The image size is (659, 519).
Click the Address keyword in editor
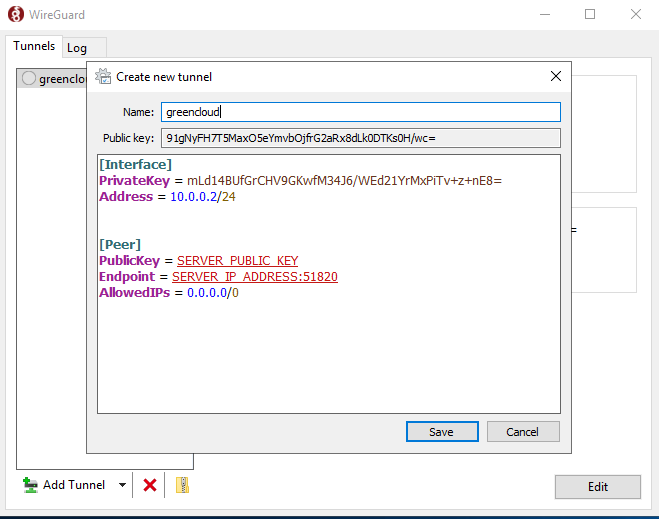pos(126,197)
